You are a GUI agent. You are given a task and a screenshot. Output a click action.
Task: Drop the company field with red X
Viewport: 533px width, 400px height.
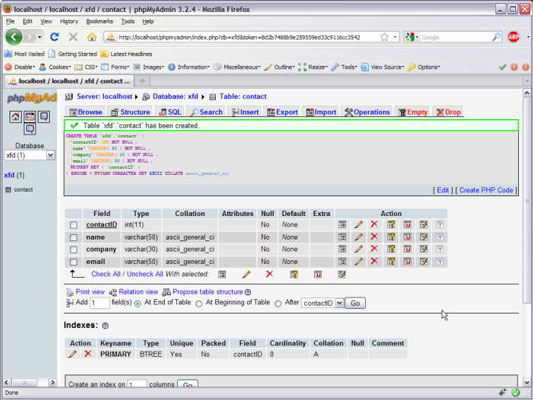click(x=374, y=249)
